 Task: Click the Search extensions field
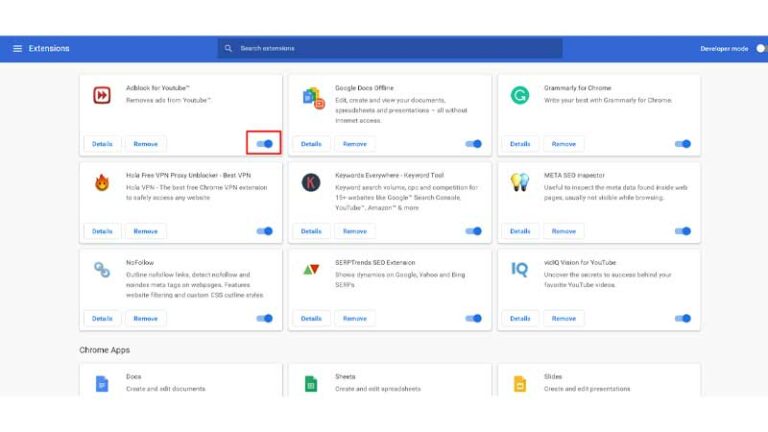390,48
